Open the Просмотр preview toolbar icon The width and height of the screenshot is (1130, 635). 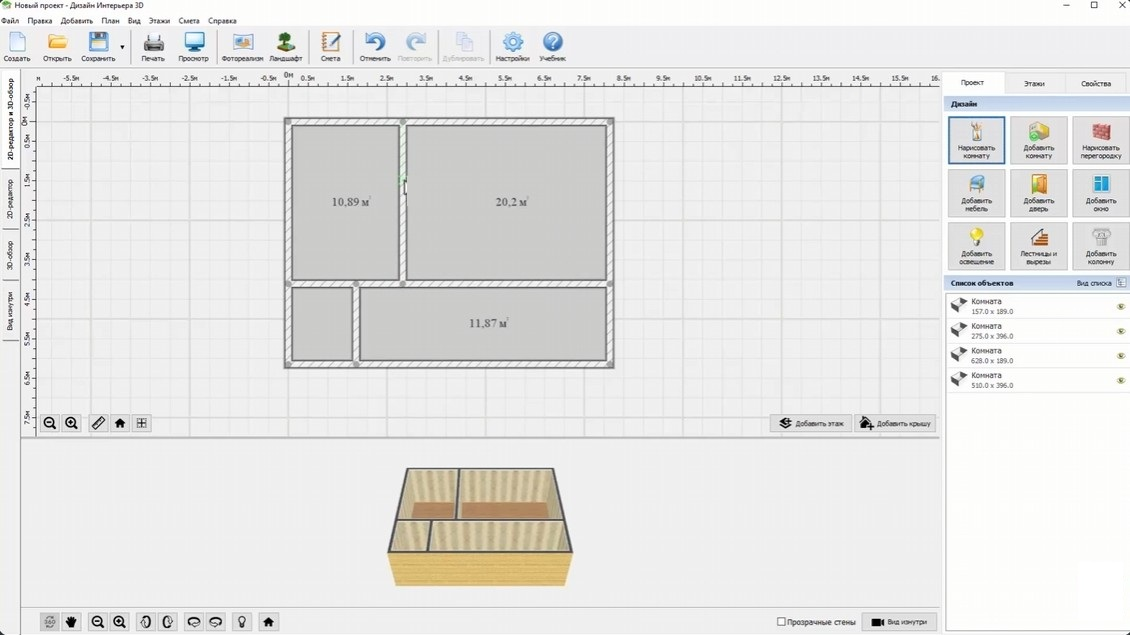[193, 47]
